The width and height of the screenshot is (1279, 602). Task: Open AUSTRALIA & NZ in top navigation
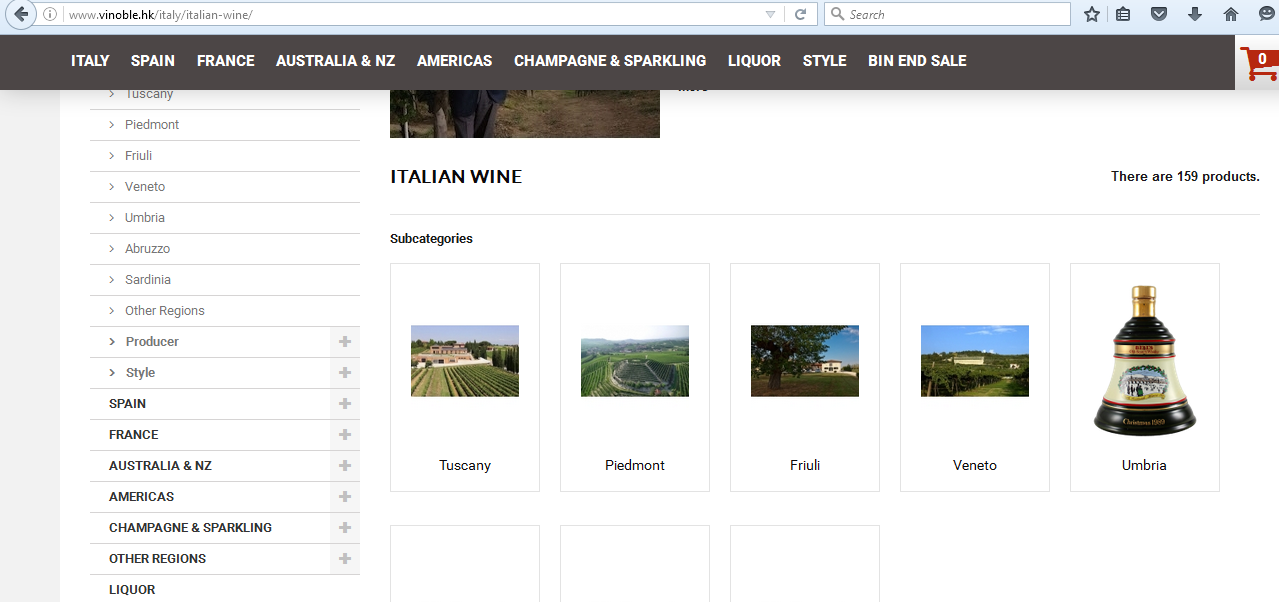tap(336, 61)
